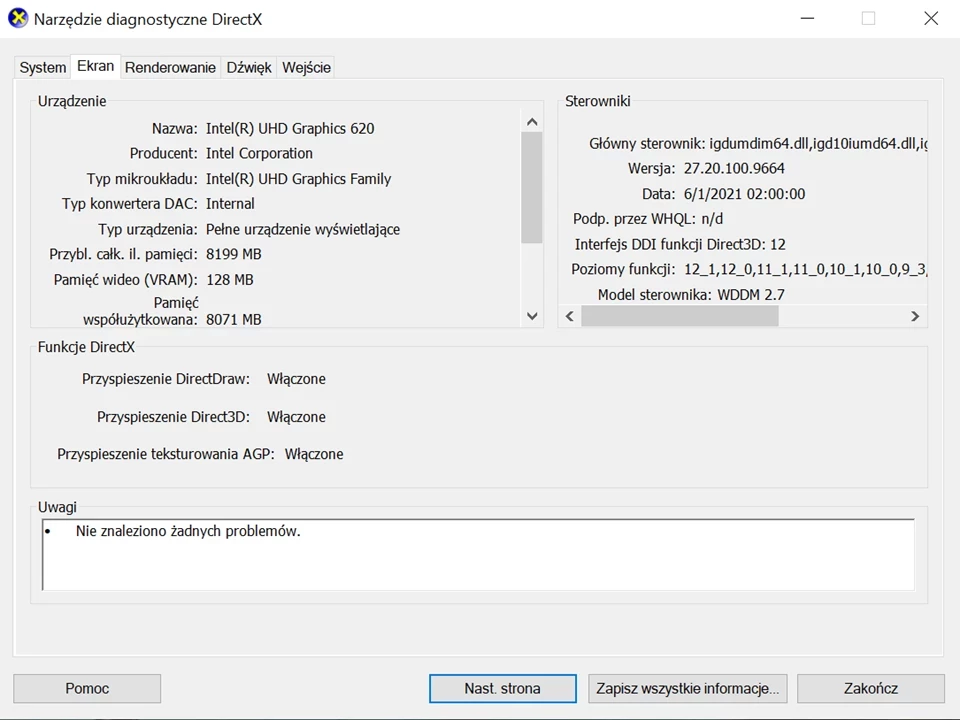Click the 'Pamięć wideo (VRAM):' label

126,280
